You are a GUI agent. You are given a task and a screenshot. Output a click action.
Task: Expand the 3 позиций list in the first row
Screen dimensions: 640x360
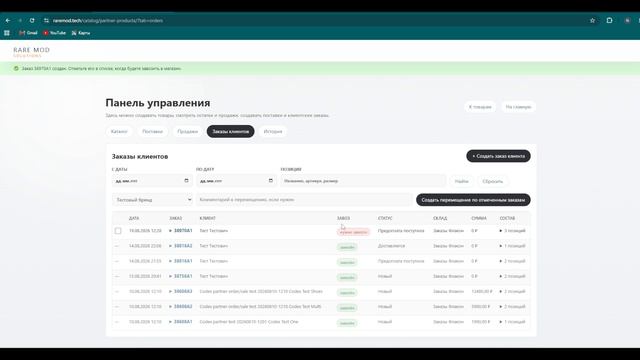click(x=512, y=231)
